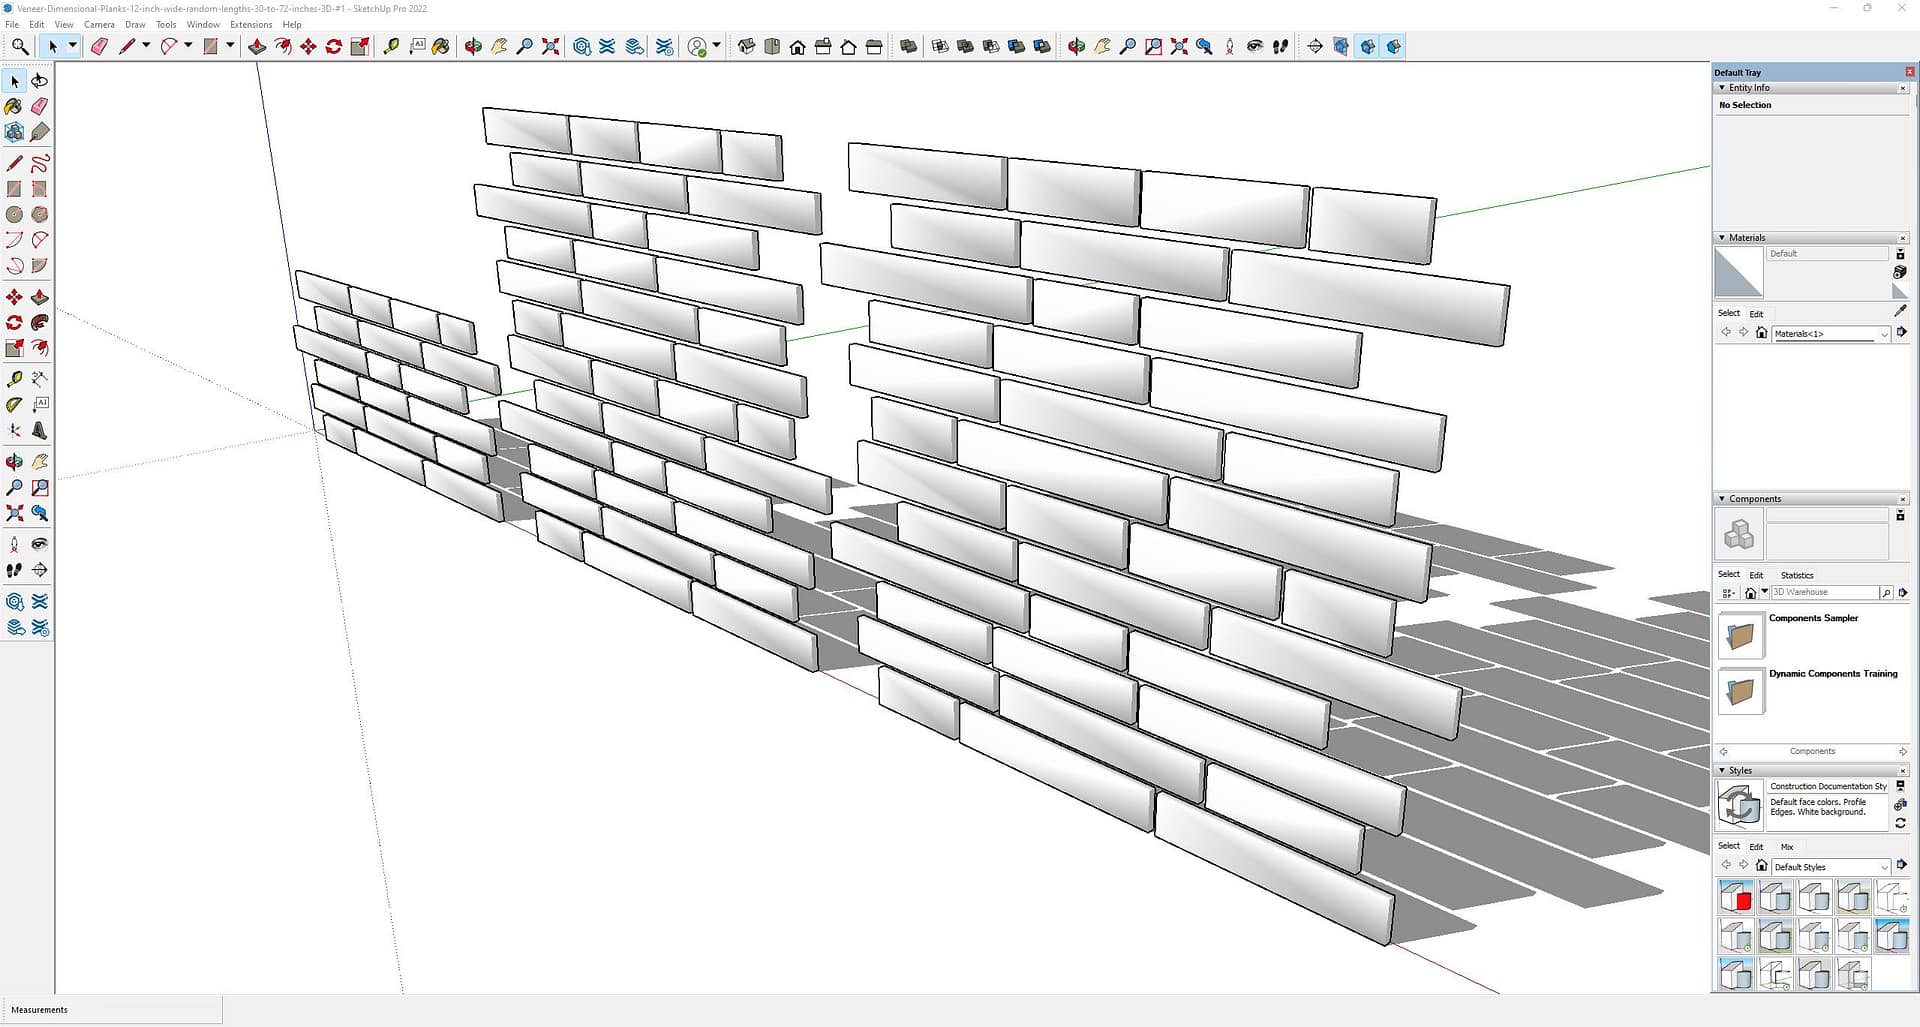
Task: Collapse the Styles panel header
Action: point(1722,771)
